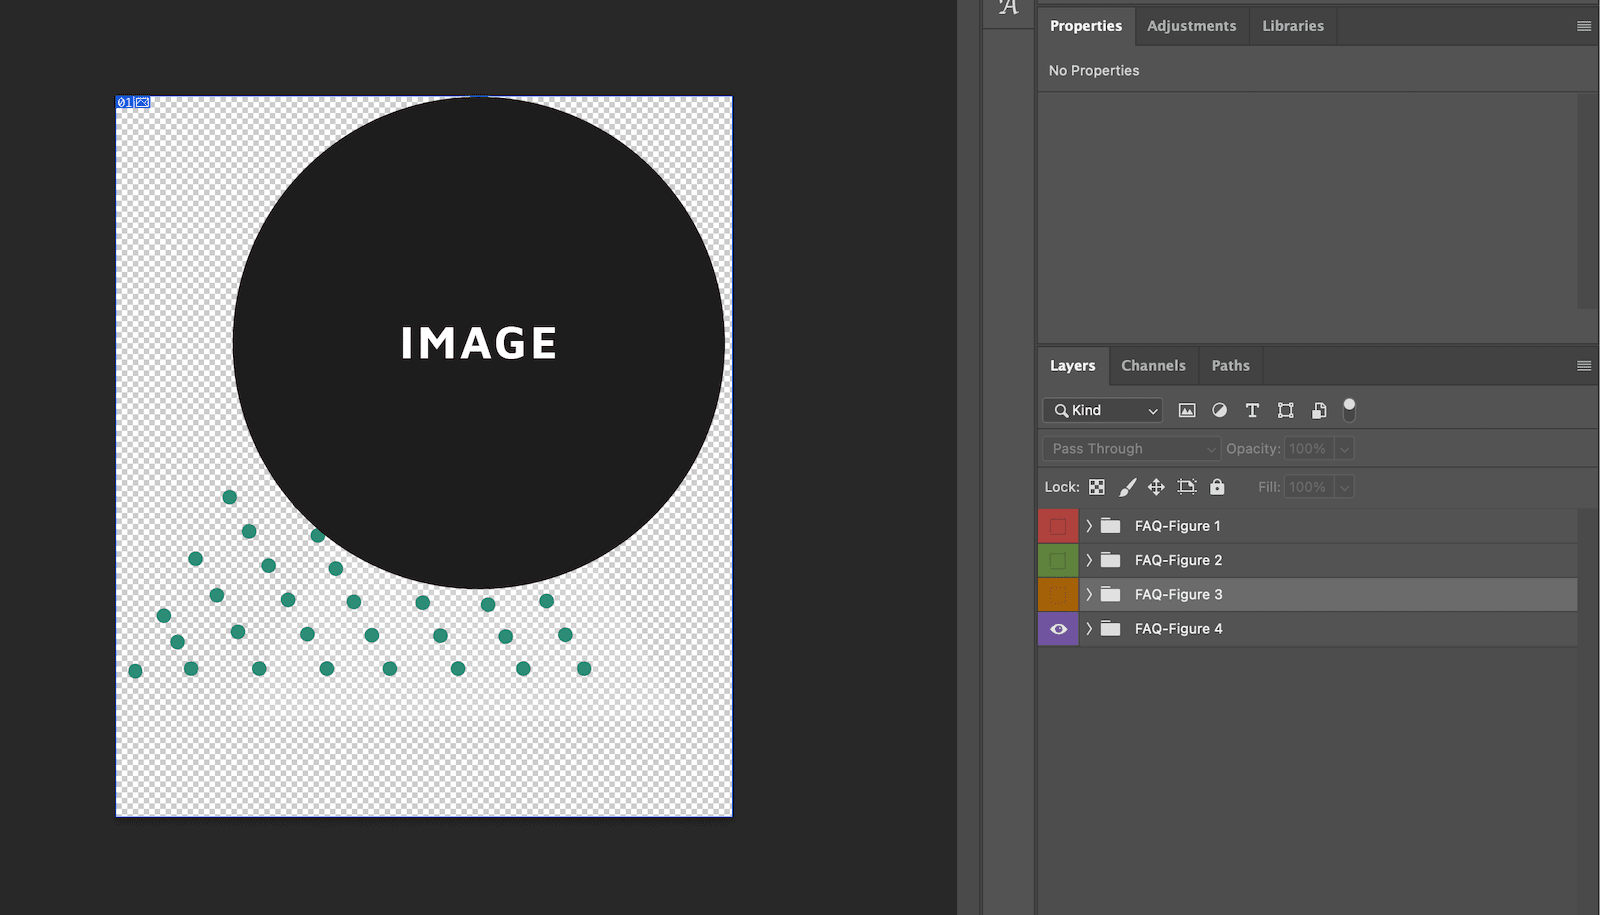Show the FAQ-Figure 1 group
Viewport: 1600px width, 915px height.
(x=1058, y=526)
